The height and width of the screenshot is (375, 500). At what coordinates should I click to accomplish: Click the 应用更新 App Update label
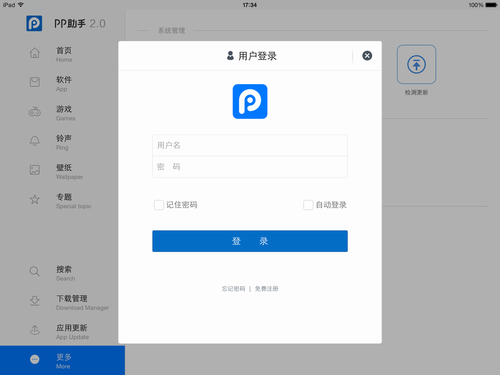tap(72, 332)
